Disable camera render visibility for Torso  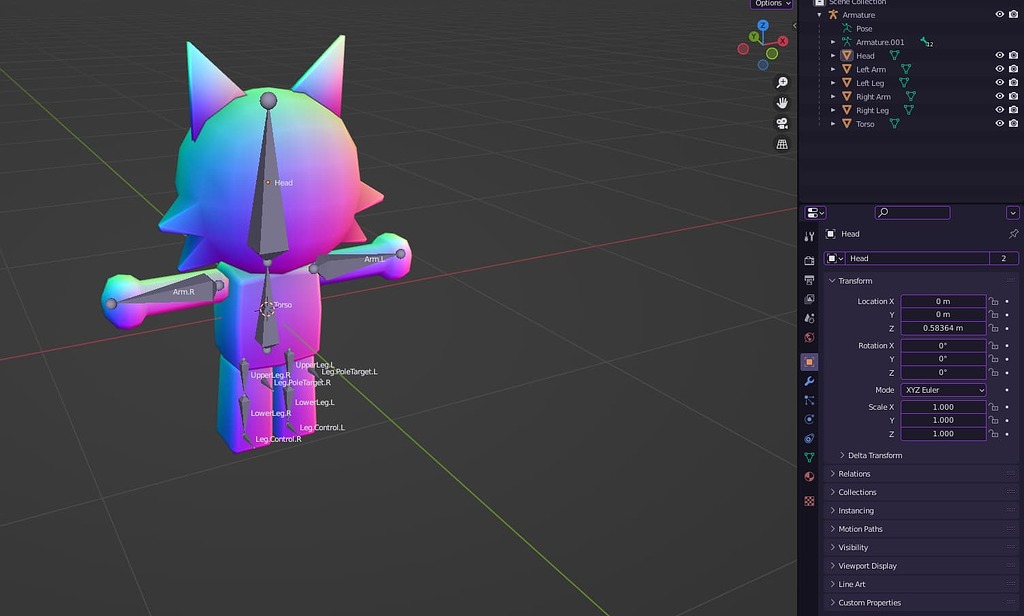coord(1013,123)
